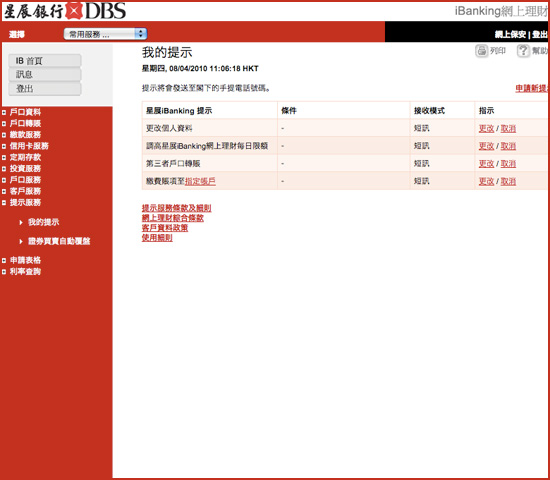Click 取消 link for 第三者戶口轉賬 row
Viewport: 550px width, 480px height.
pos(508,164)
